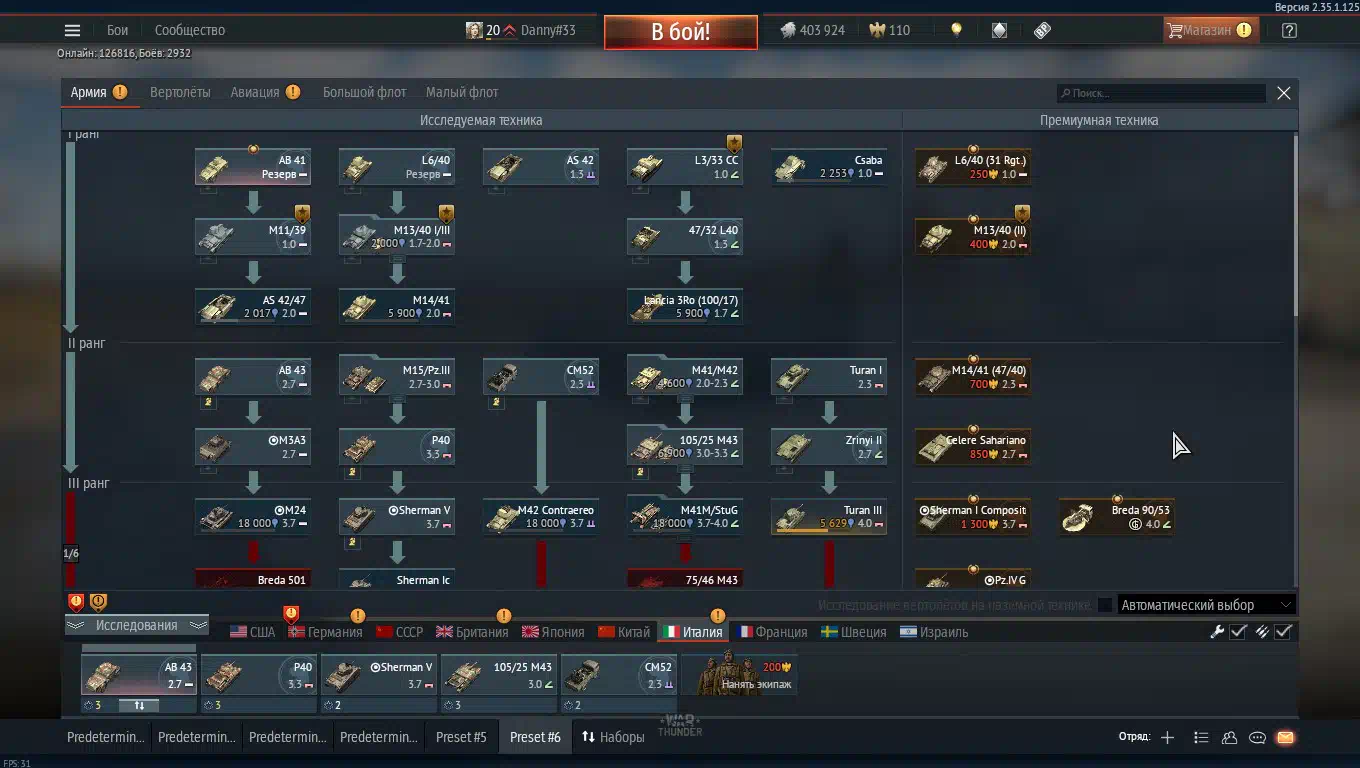
Task: Select the Швеция nation tab
Action: [853, 632]
